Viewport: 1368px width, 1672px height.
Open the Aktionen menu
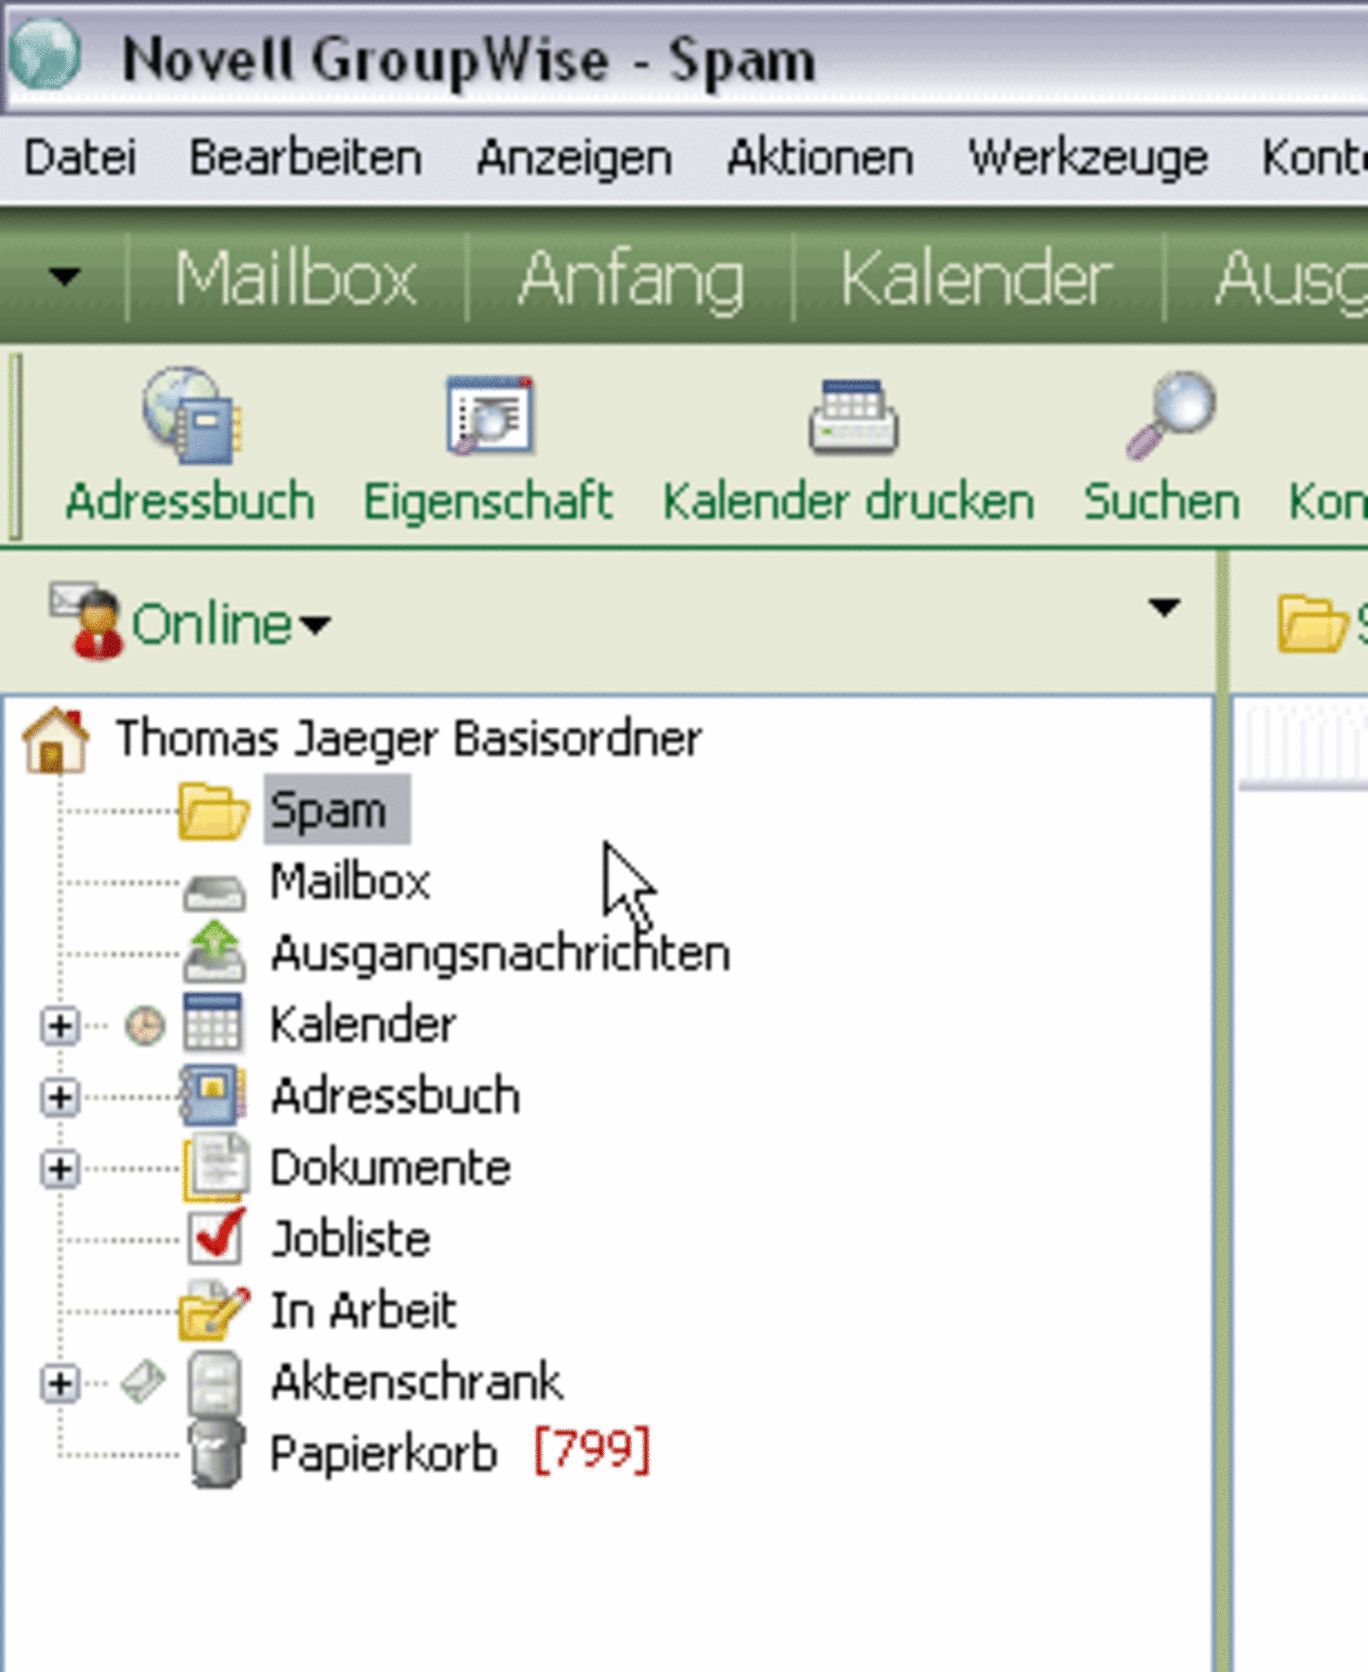point(820,158)
